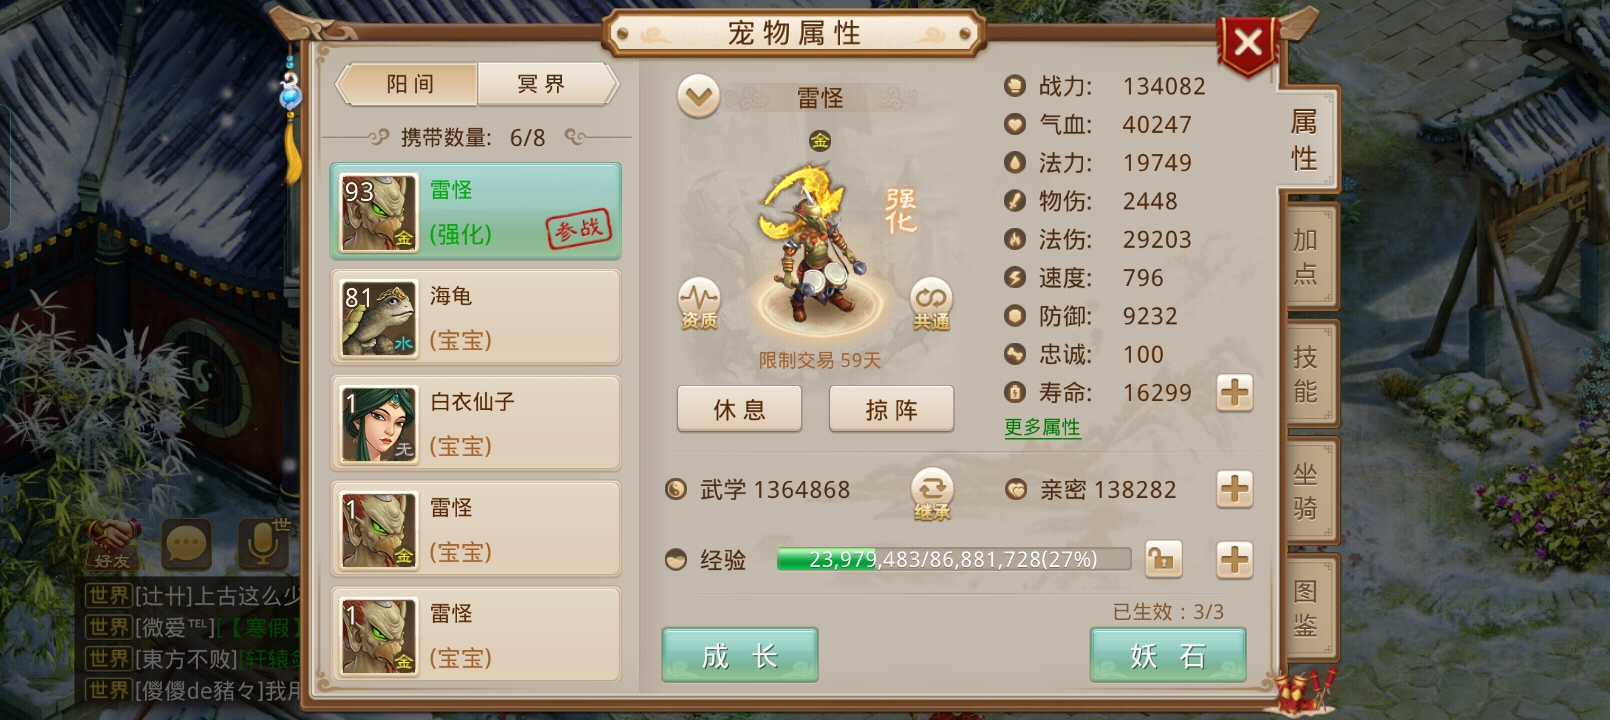Open the 技能 skills tab
The image size is (1610, 720).
coord(1306,373)
